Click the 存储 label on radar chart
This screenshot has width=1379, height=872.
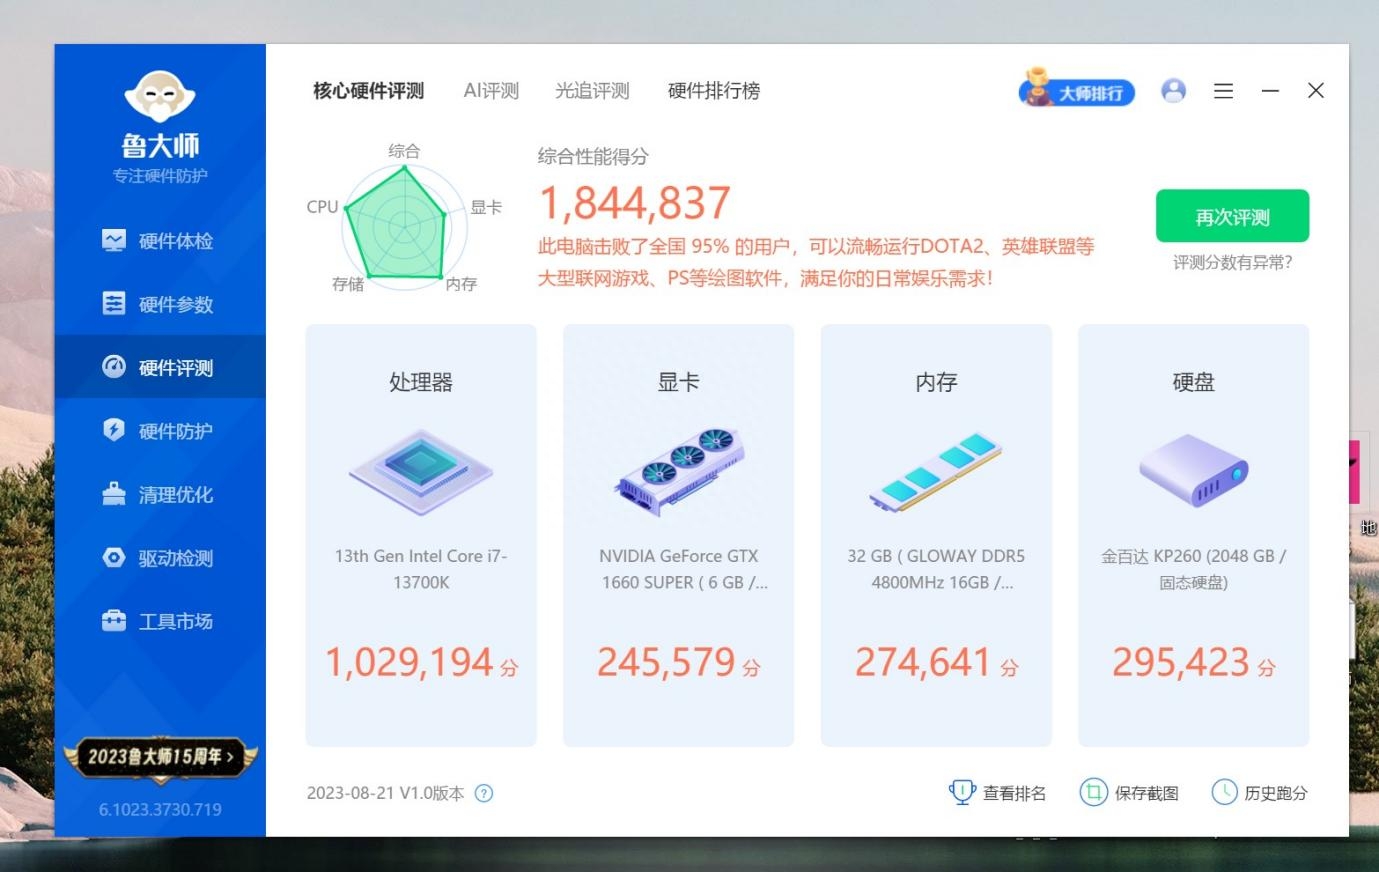pos(348,284)
